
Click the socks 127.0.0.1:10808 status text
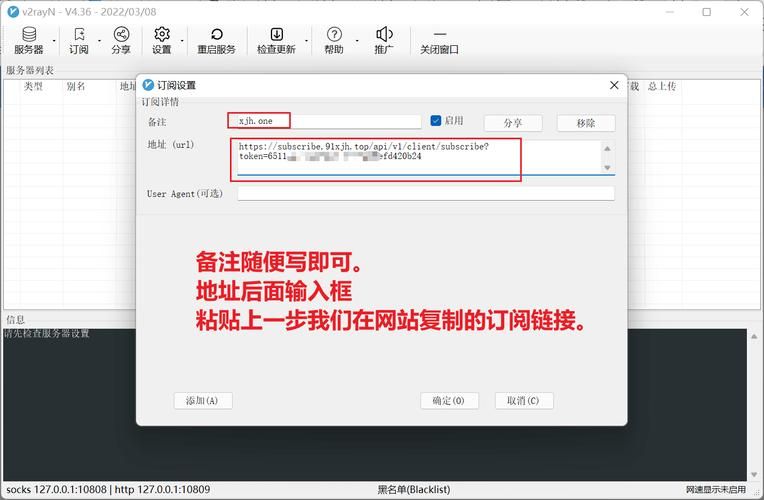[57, 489]
